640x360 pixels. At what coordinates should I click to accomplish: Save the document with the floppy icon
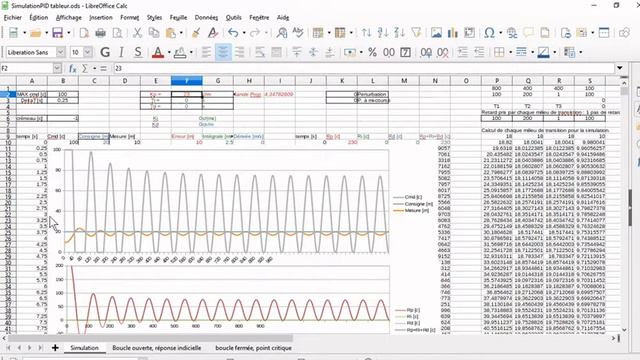point(58,33)
